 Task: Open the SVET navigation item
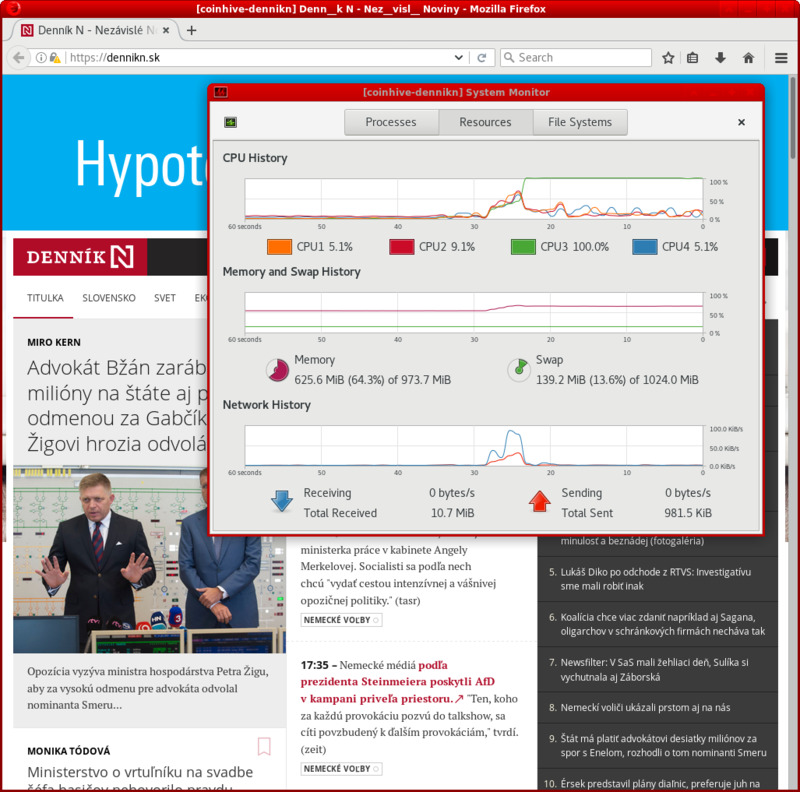click(165, 298)
